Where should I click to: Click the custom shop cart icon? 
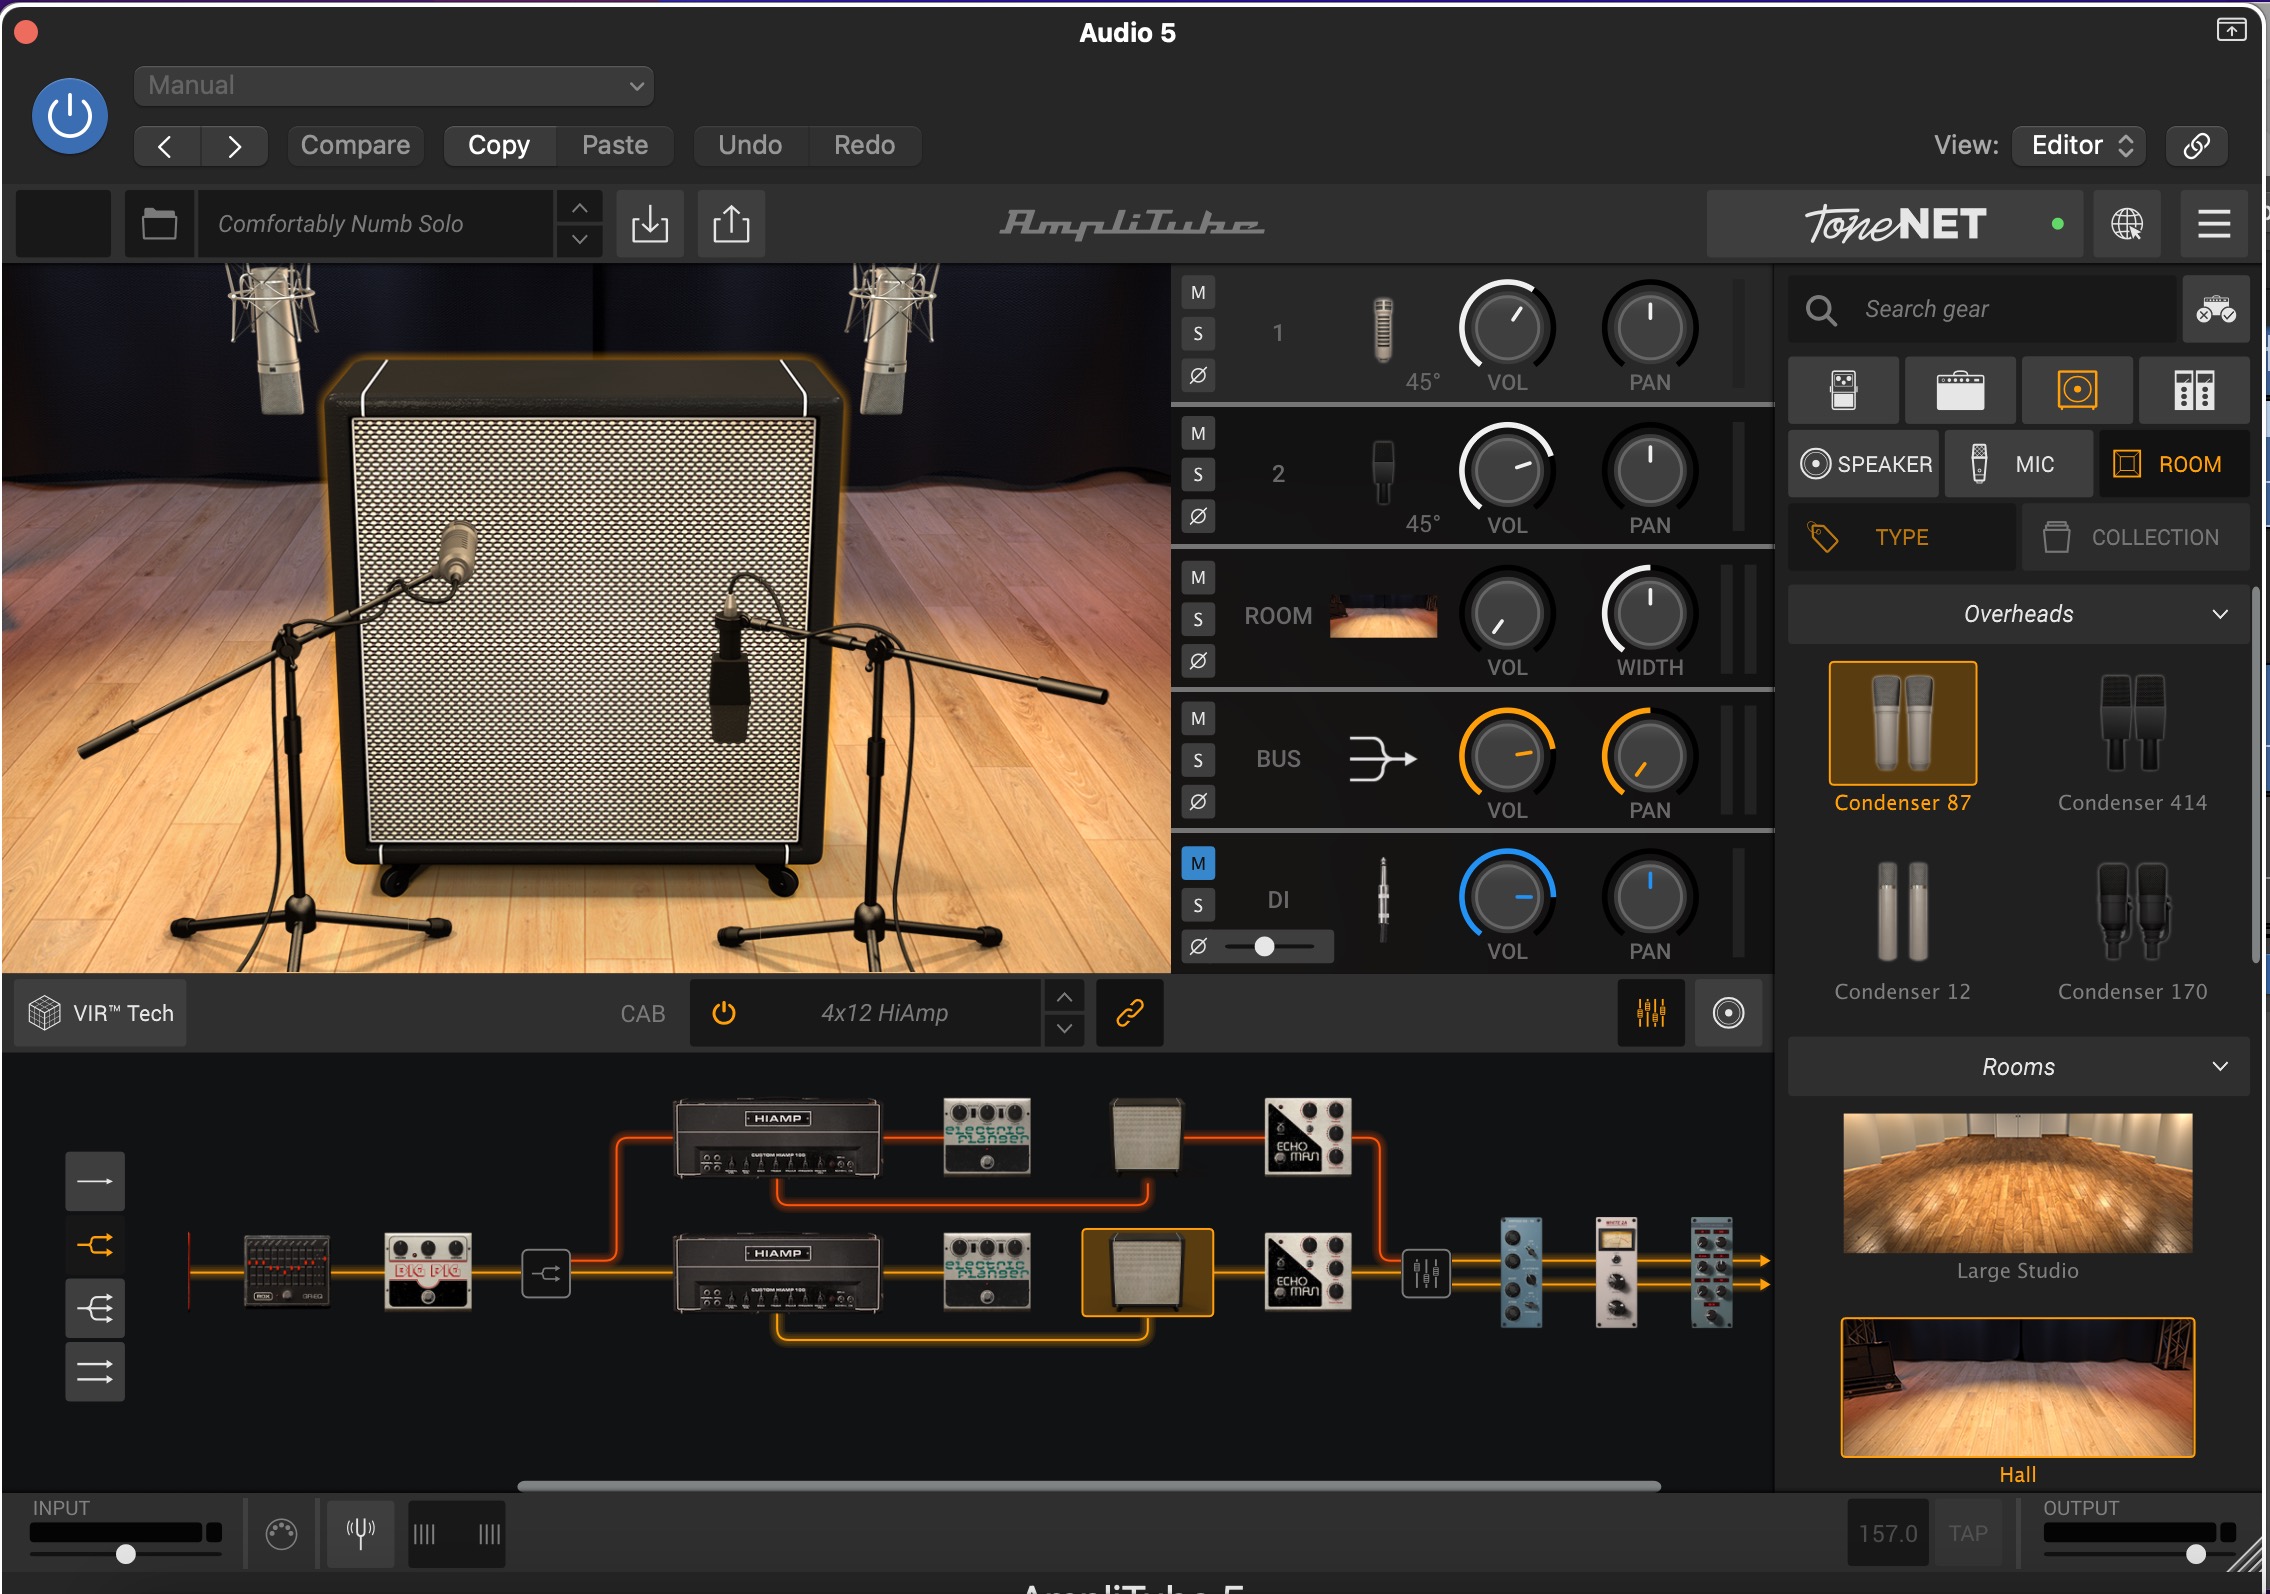pyautogui.click(x=2216, y=309)
